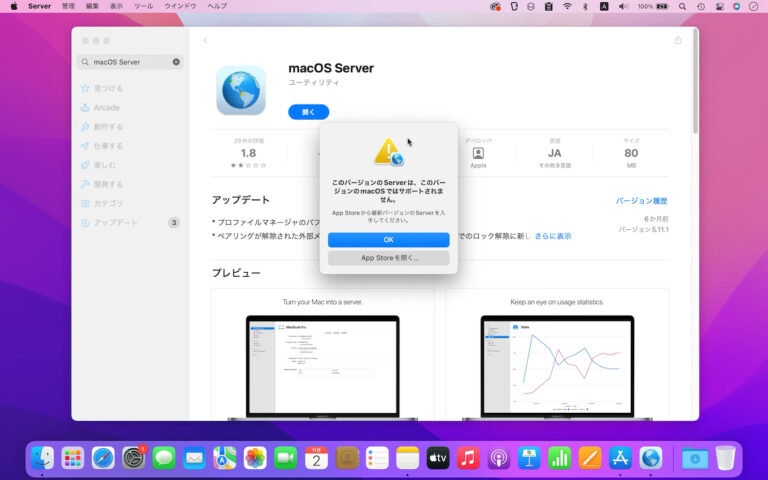
Task: Open Podcasts from the Dock
Action: coord(499,458)
